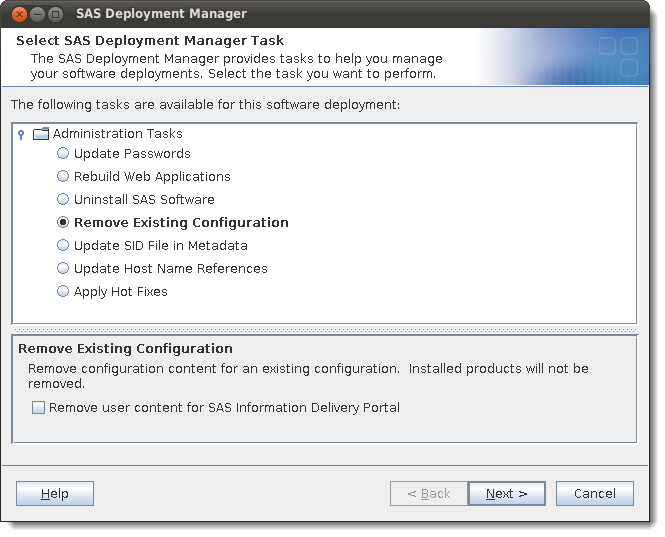Maximize the SAS Deployment Manager window
The width and height of the screenshot is (665, 537).
[x=55, y=14]
